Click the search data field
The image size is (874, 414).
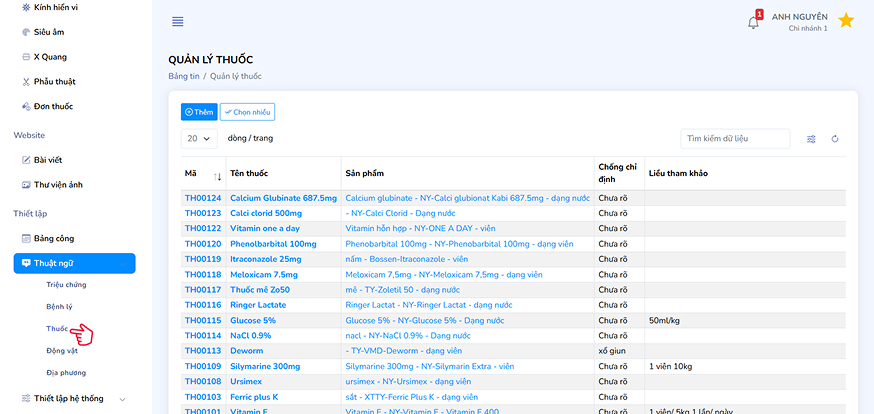tap(734, 139)
